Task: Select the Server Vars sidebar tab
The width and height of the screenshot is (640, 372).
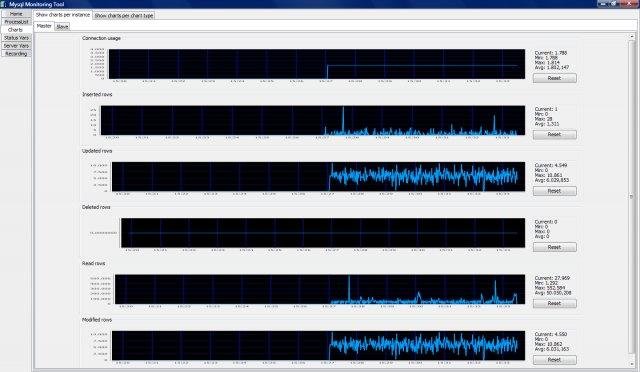Action: click(x=16, y=46)
